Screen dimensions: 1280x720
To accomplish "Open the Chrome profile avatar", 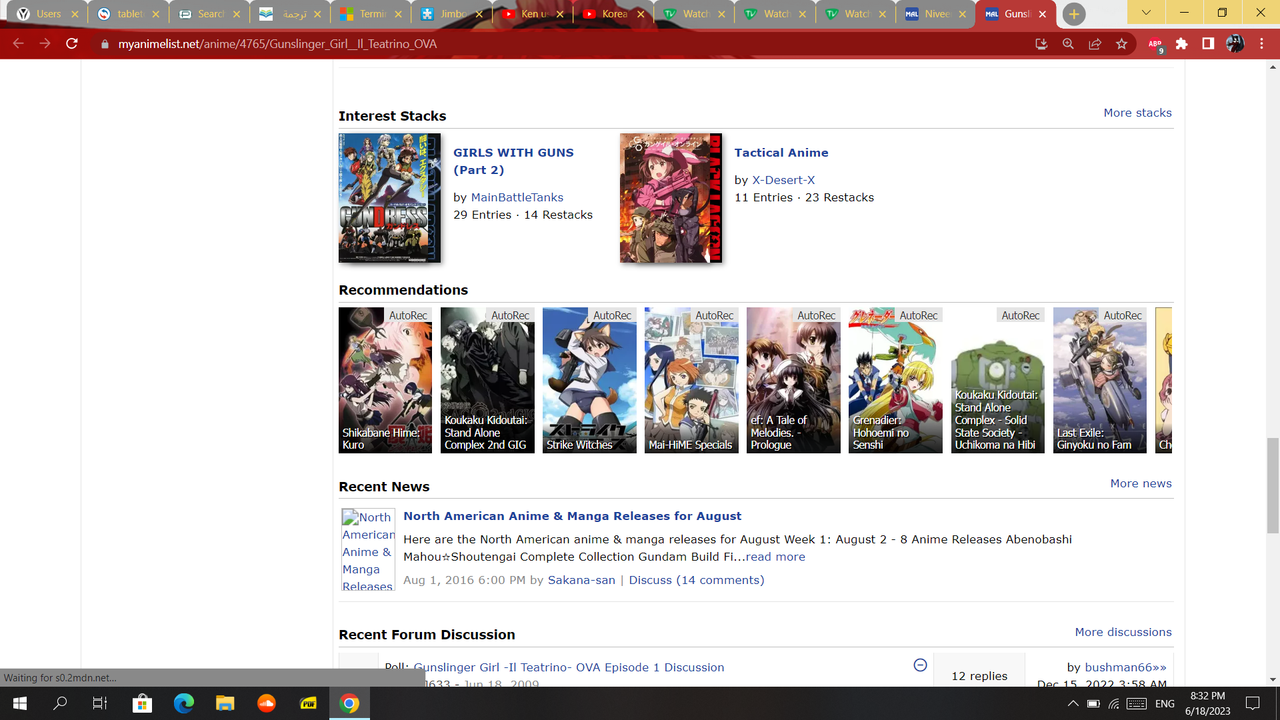I will click(x=1235, y=44).
